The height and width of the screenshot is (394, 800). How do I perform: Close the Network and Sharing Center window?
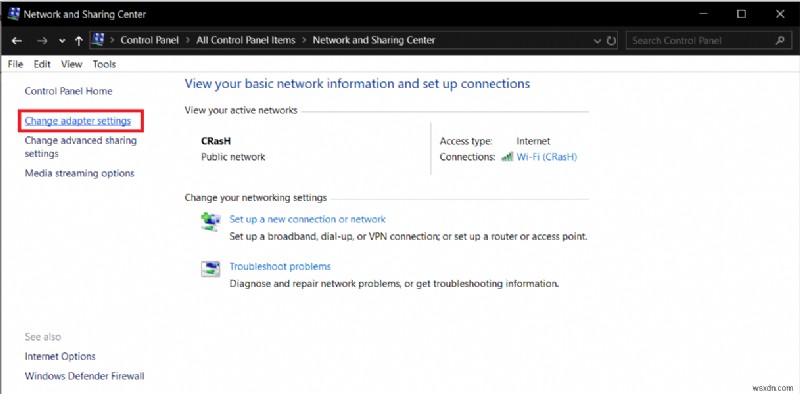(x=780, y=14)
